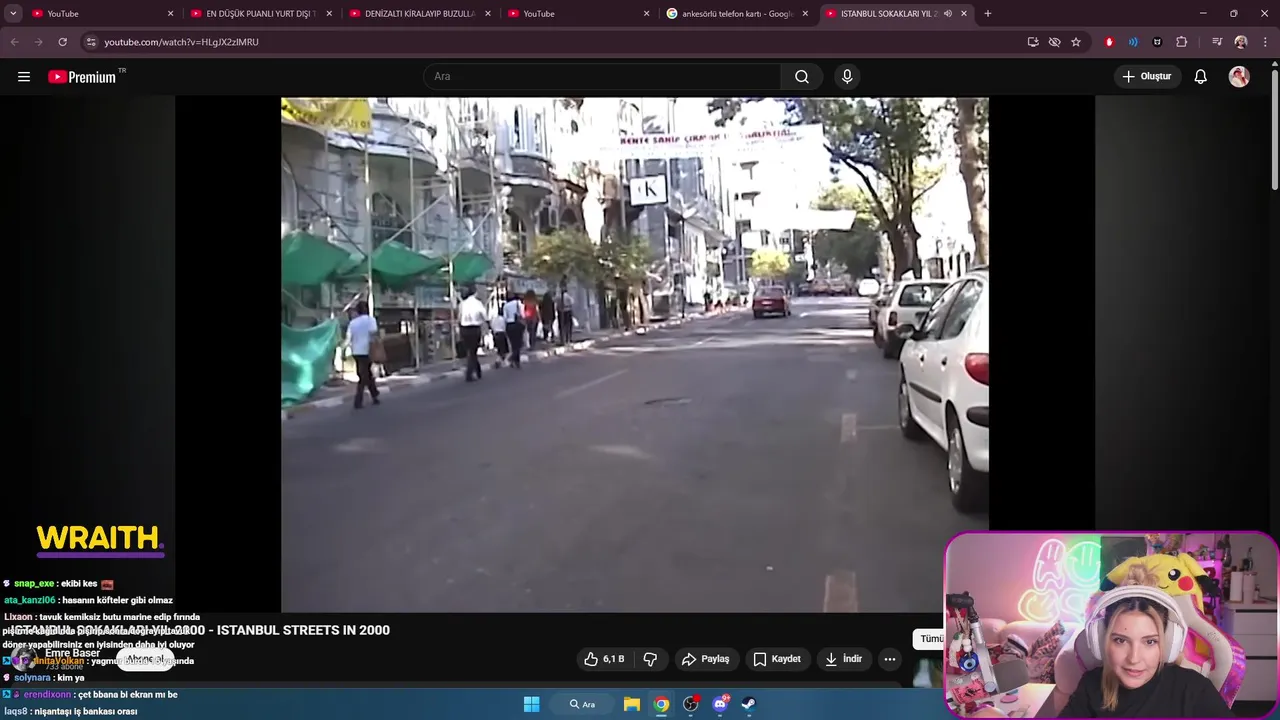Open the YouTube hamburger guide menu

pos(24,77)
